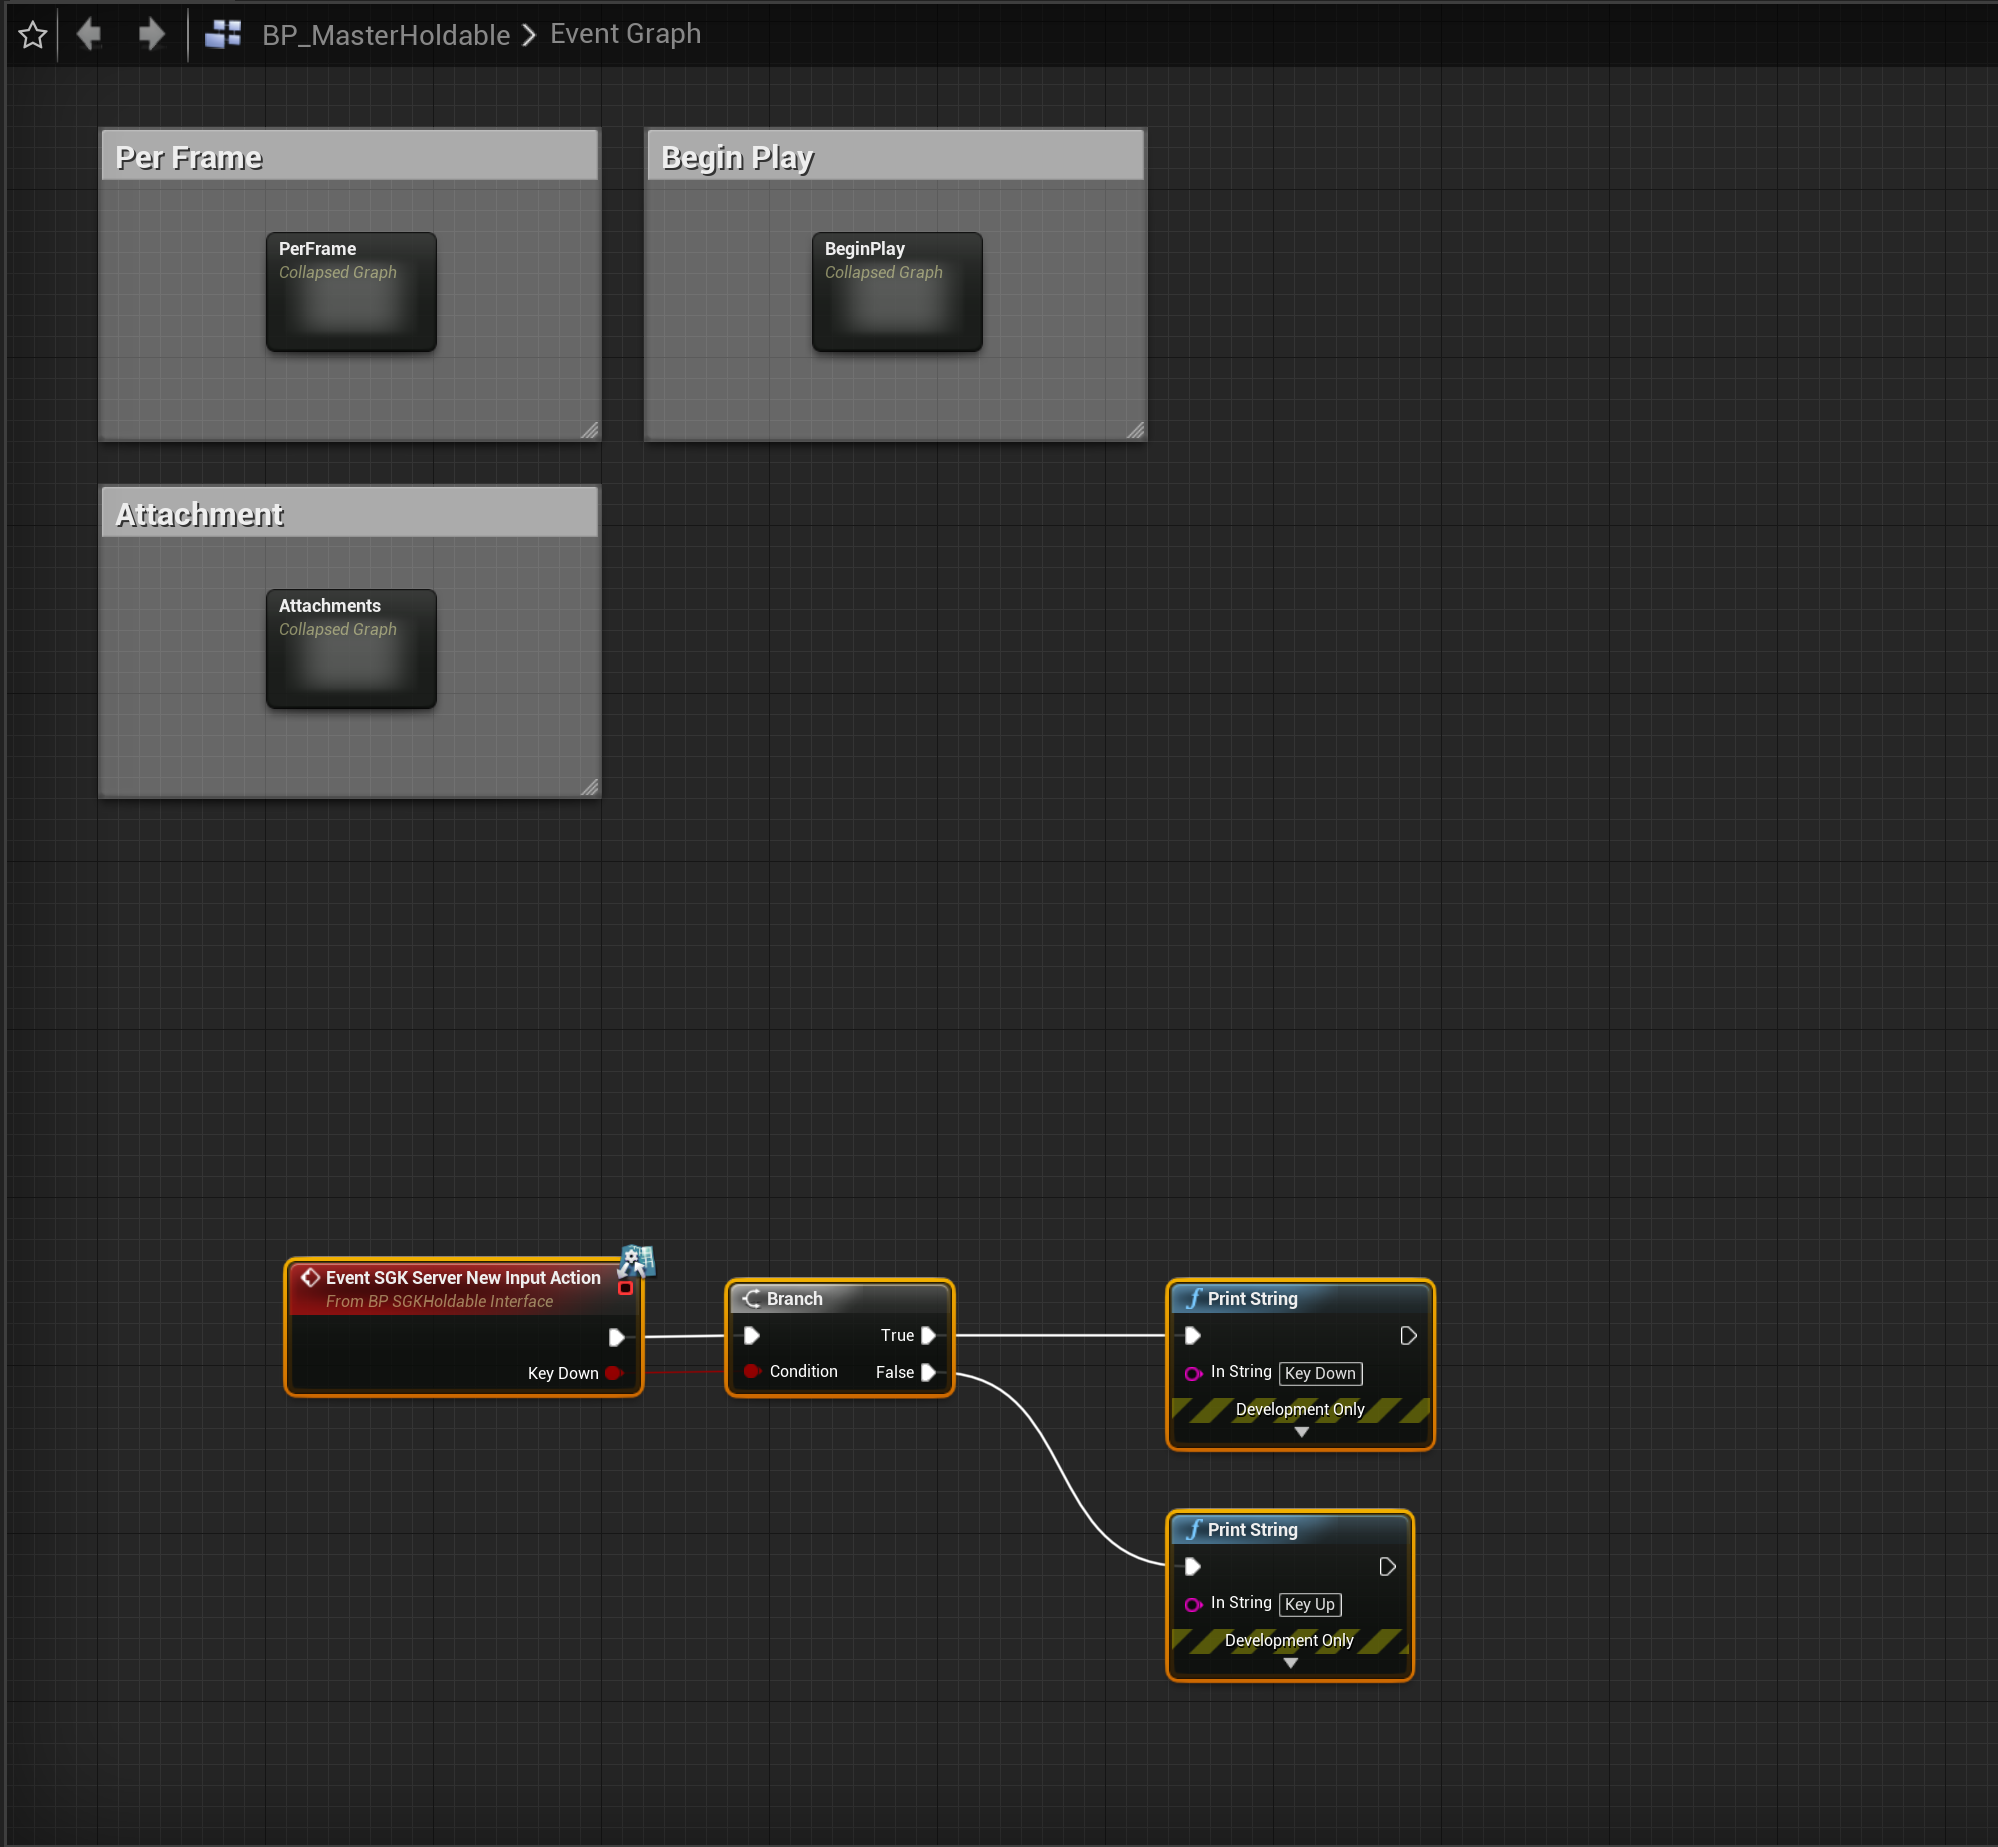Navigate forward with the right arrow
Image resolution: width=1998 pixels, height=1847 pixels.
tap(151, 34)
